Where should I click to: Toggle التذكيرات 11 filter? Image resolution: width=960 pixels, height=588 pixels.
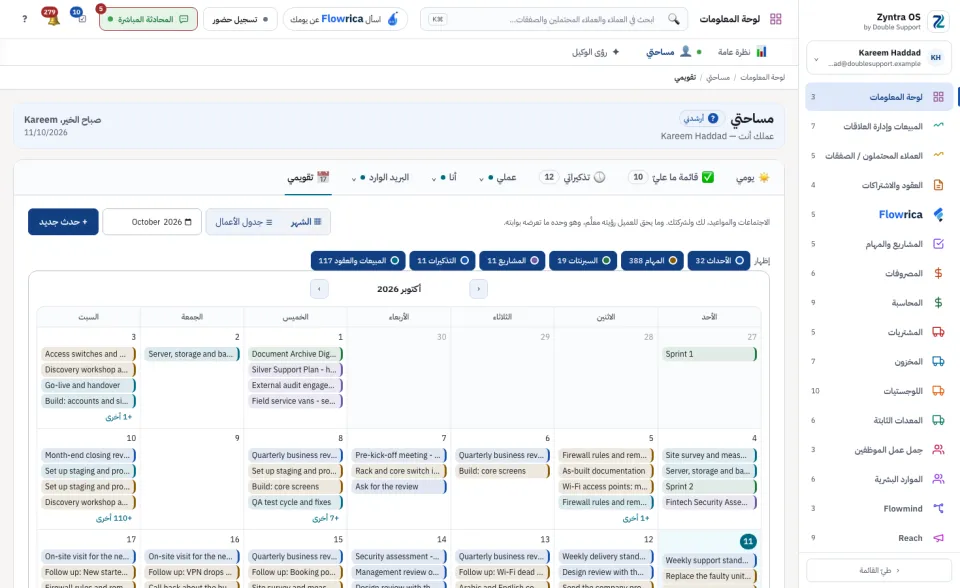coord(442,261)
